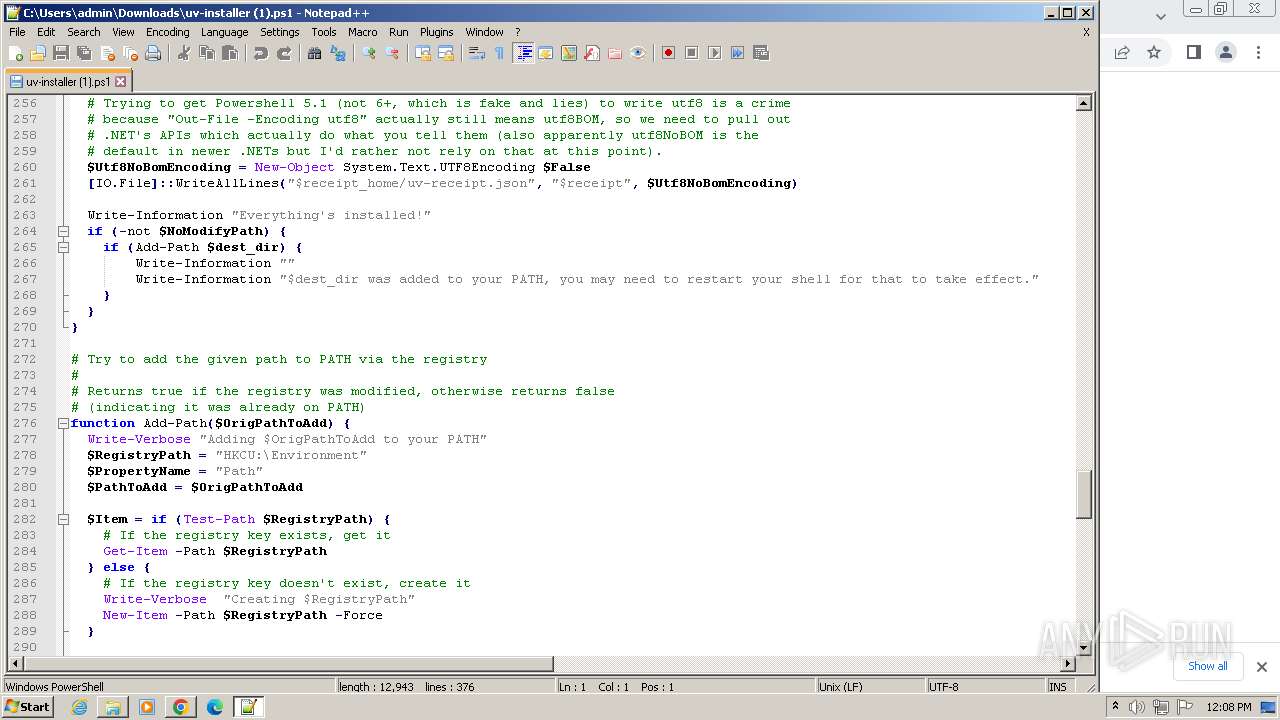
Task: Create a new file with toolbar icon
Action: click(x=16, y=53)
